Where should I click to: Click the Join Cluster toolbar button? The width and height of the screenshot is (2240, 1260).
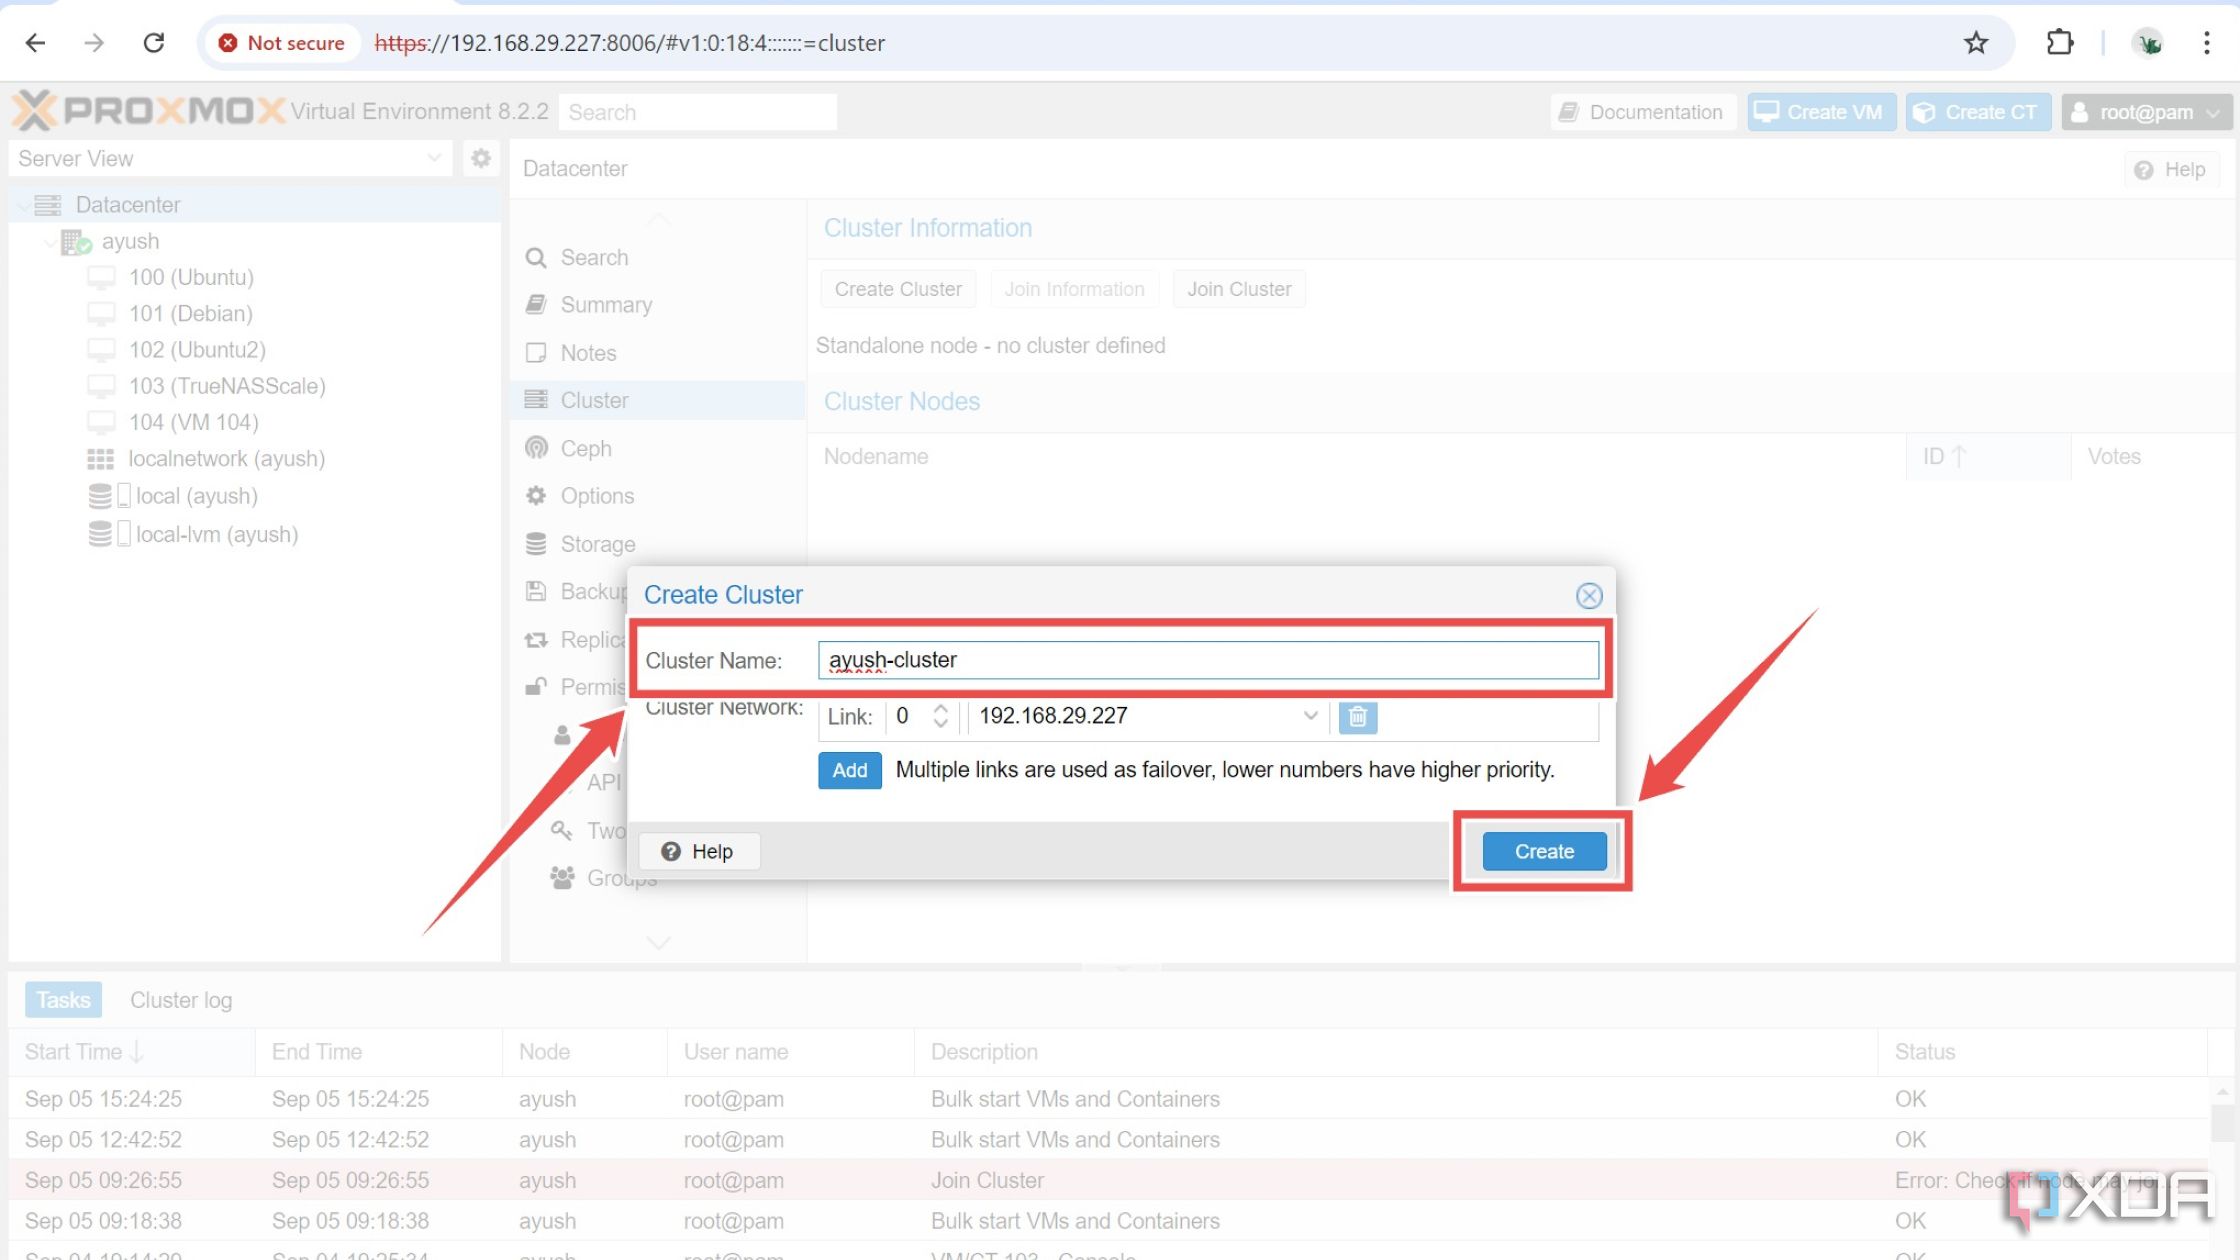[1239, 289]
